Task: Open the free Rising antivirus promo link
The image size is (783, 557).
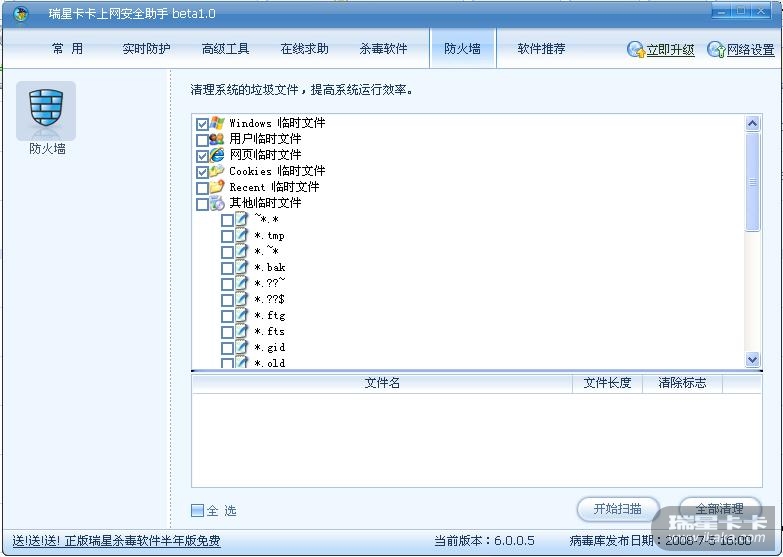Action: click(116, 541)
